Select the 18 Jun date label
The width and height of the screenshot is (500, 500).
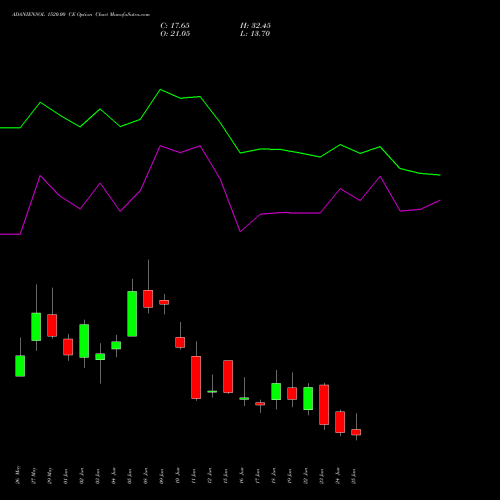[x=274, y=476]
